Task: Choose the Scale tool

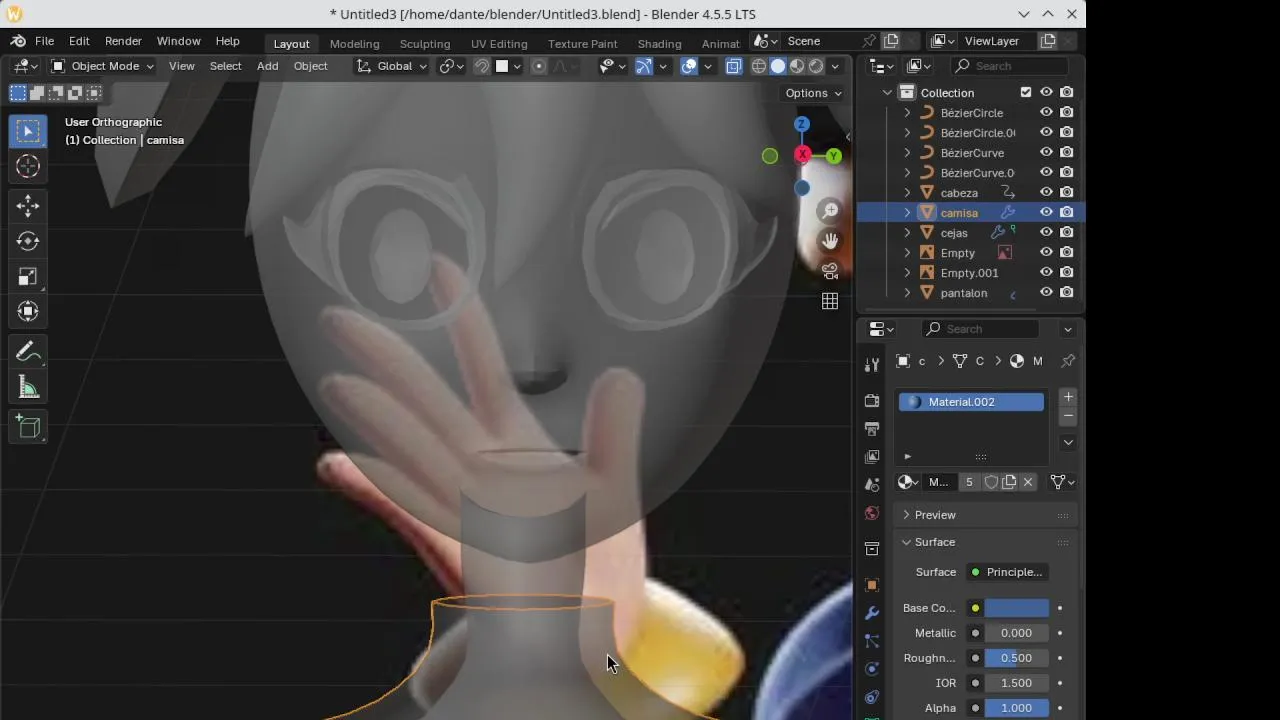Action: [x=28, y=276]
